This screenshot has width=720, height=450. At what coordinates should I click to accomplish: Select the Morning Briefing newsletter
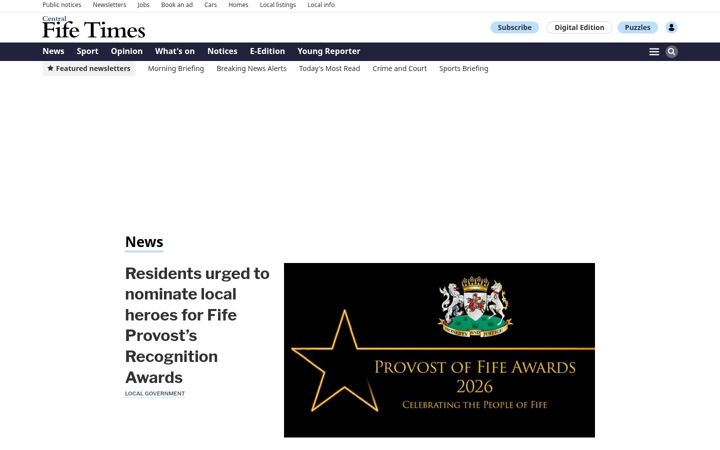(x=176, y=68)
